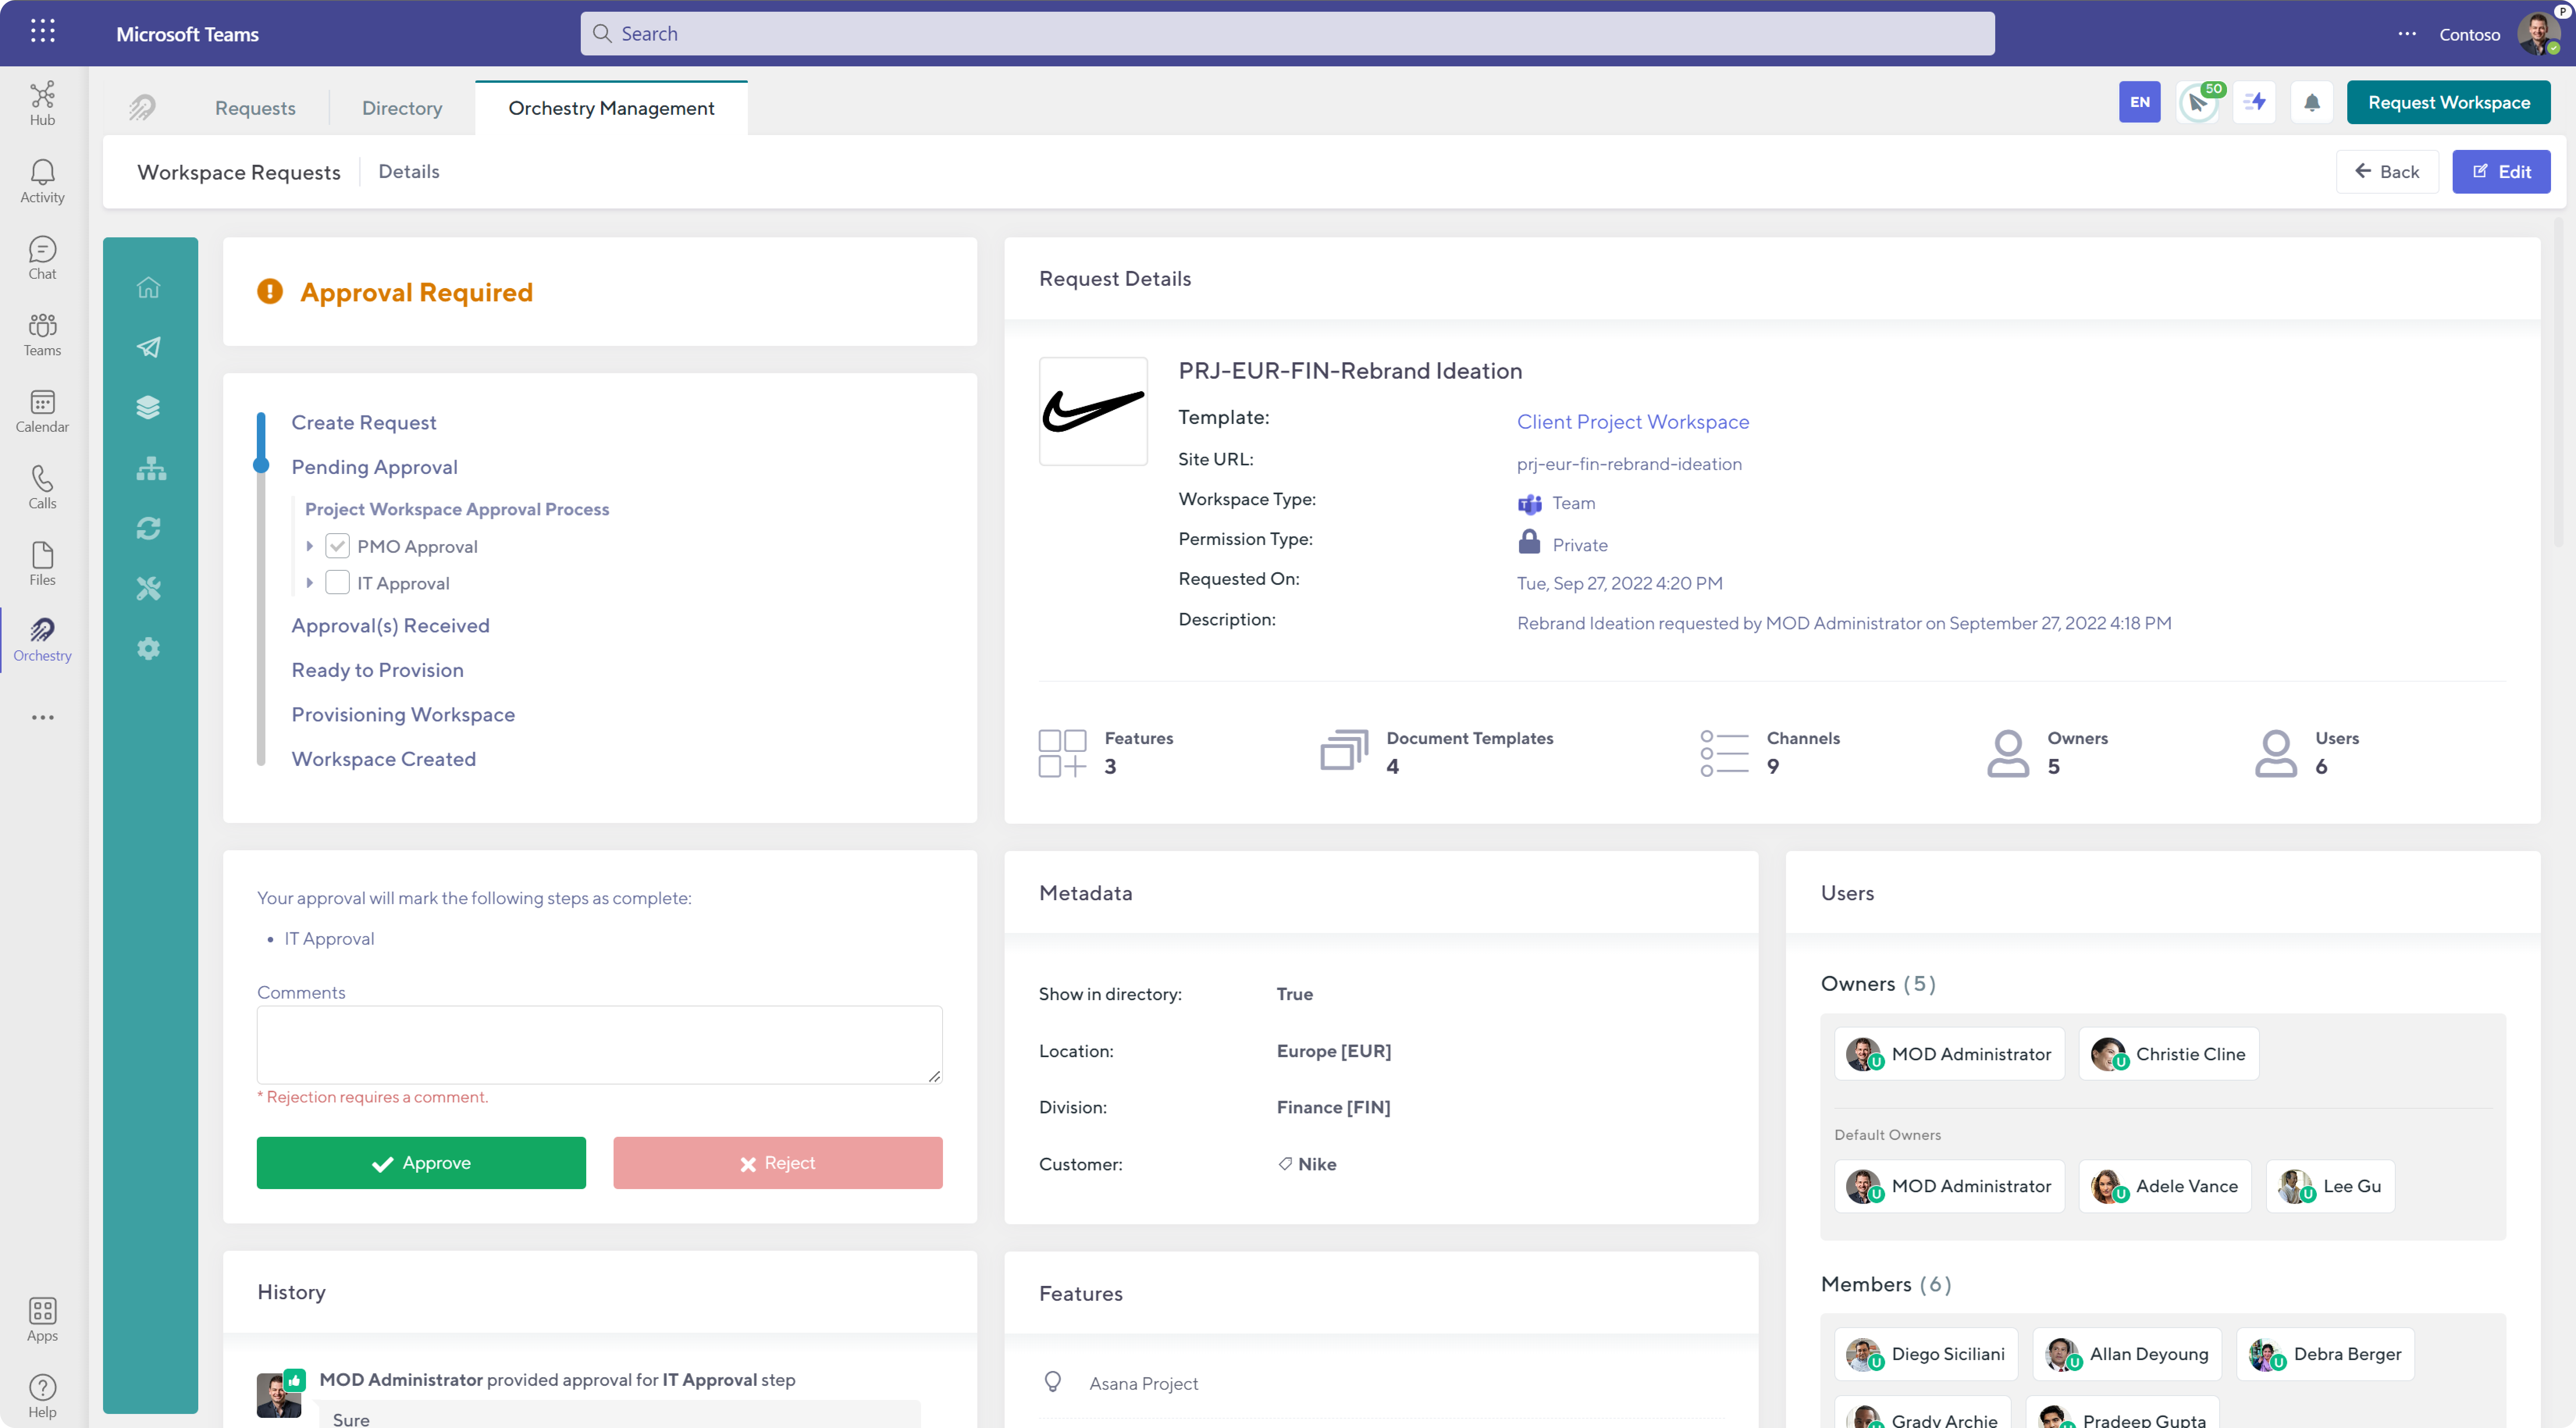This screenshot has height=1428, width=2576.
Task: Click the Edit button
Action: pyautogui.click(x=2501, y=172)
